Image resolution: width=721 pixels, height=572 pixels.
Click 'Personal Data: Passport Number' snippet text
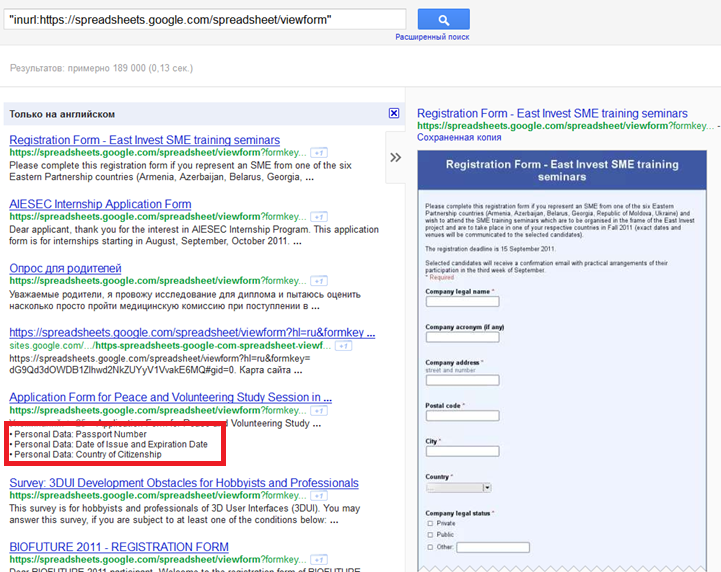80,434
